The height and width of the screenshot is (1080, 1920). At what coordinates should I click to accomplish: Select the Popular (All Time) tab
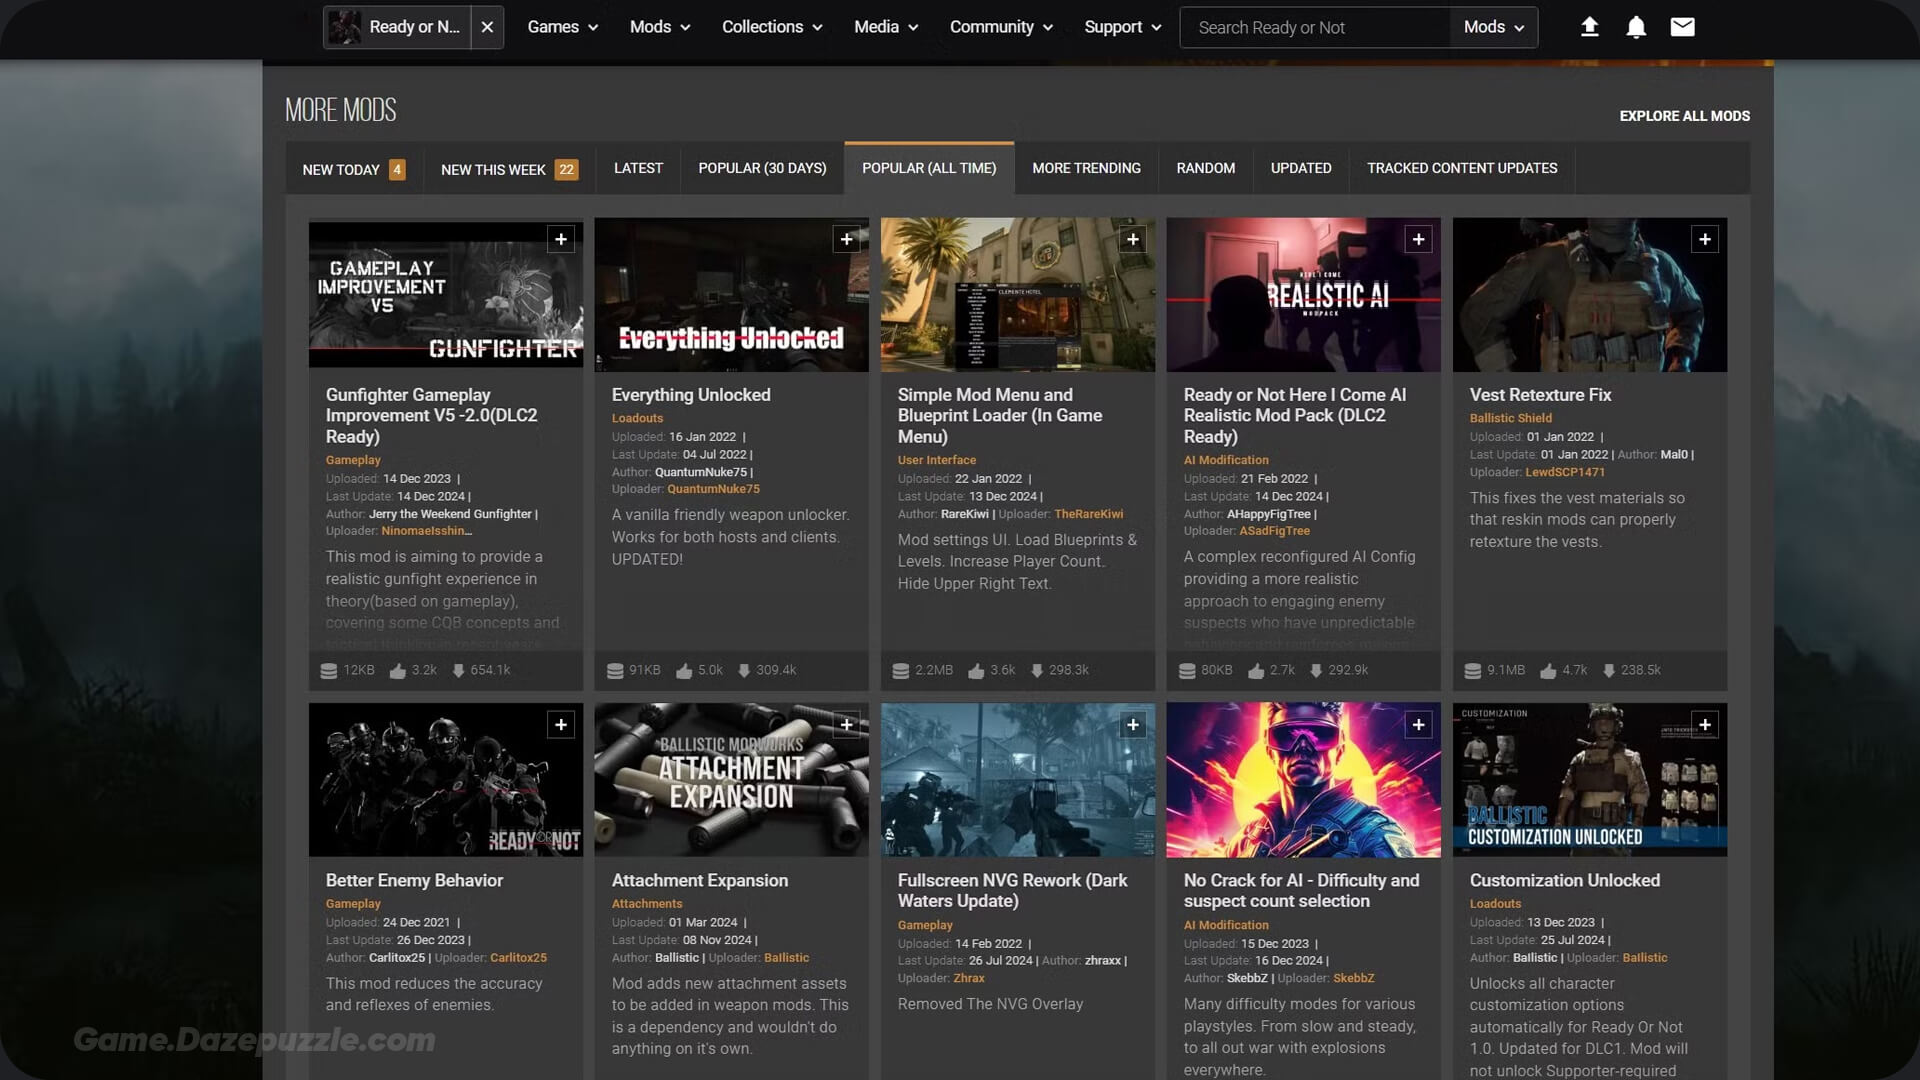[x=929, y=168]
